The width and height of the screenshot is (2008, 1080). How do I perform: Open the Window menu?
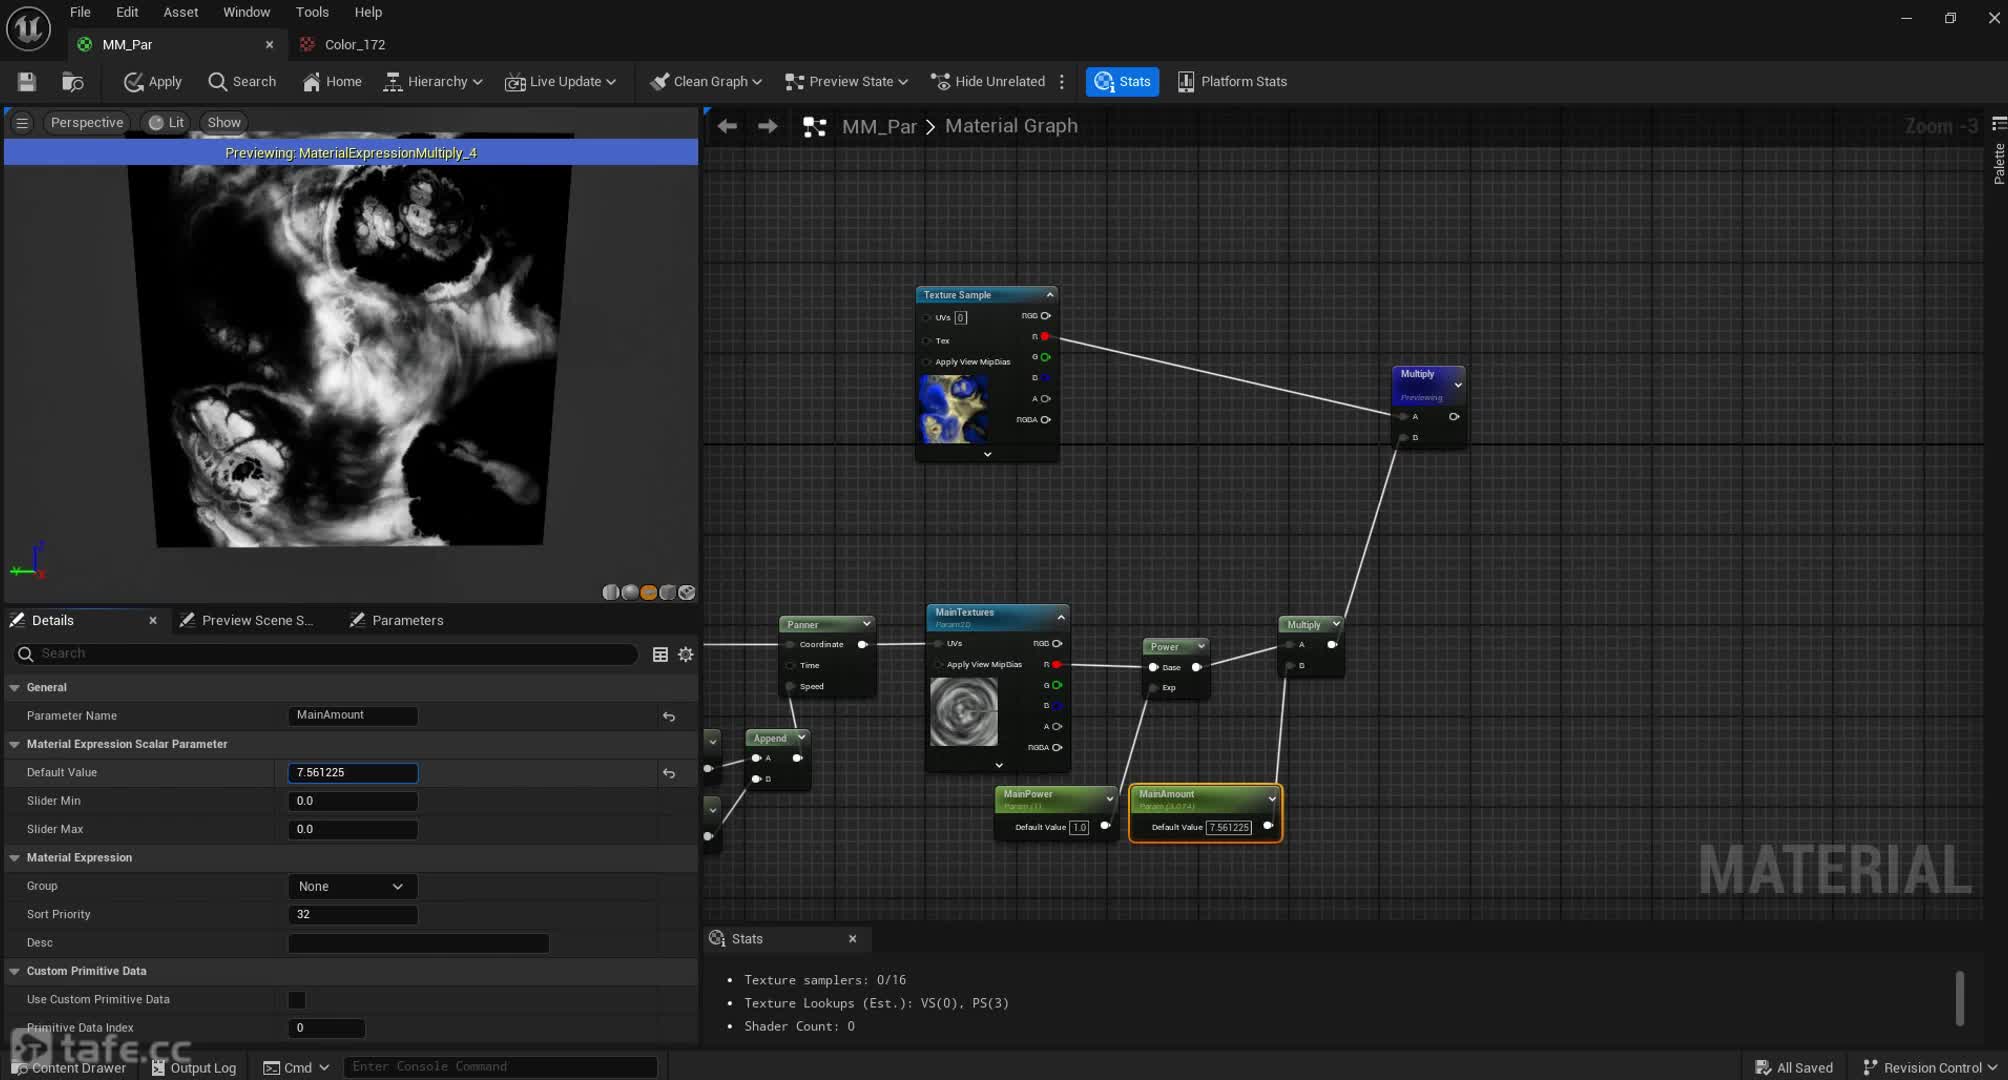pos(246,12)
